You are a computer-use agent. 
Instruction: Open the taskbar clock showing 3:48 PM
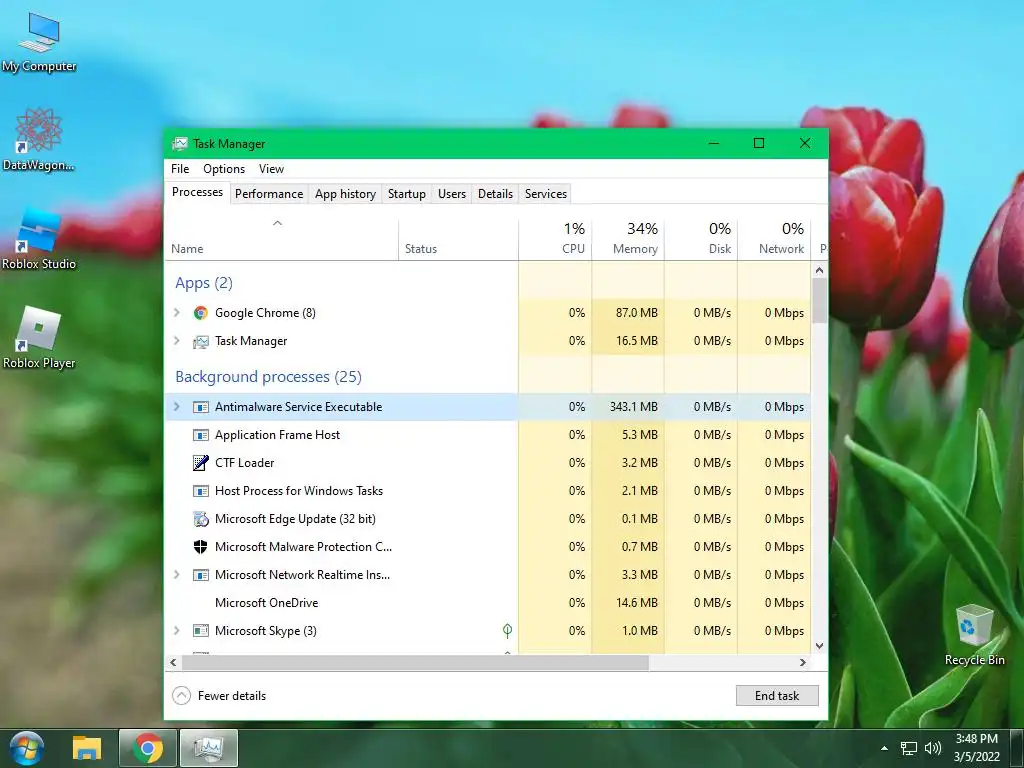[x=976, y=748]
